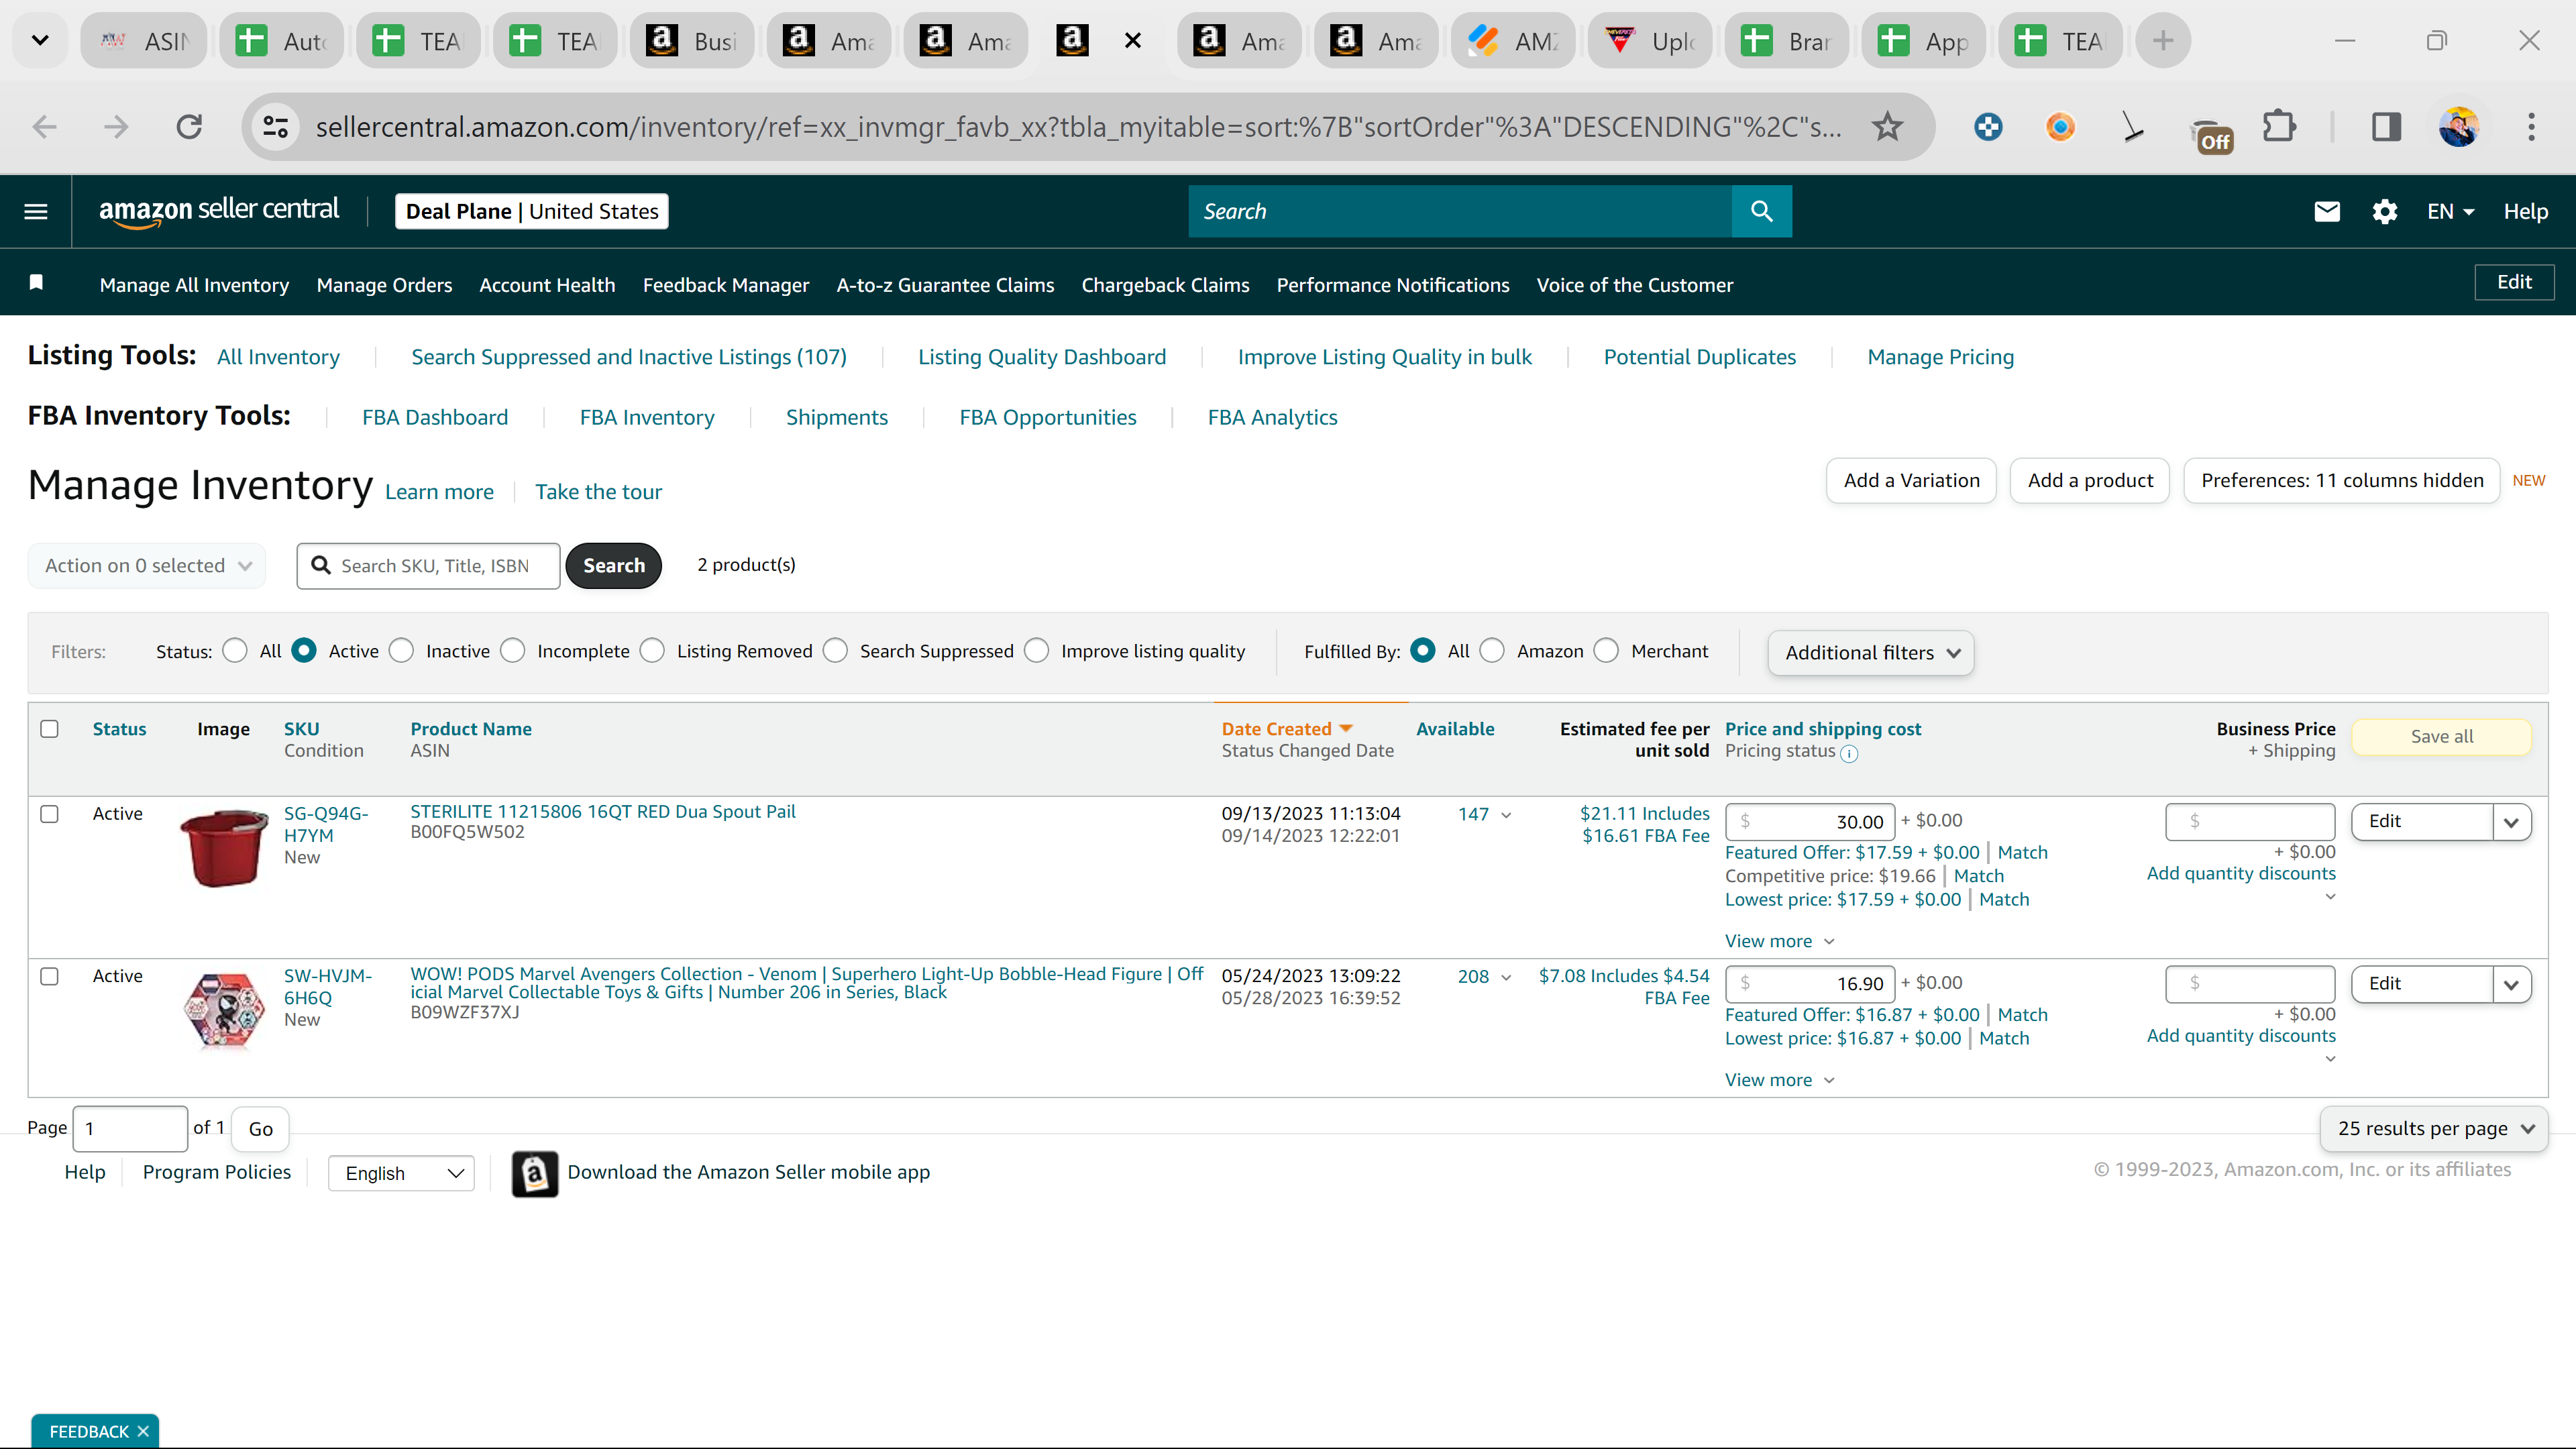
Task: Click the Amazon Seller mobile app icon
Action: 535,1173
